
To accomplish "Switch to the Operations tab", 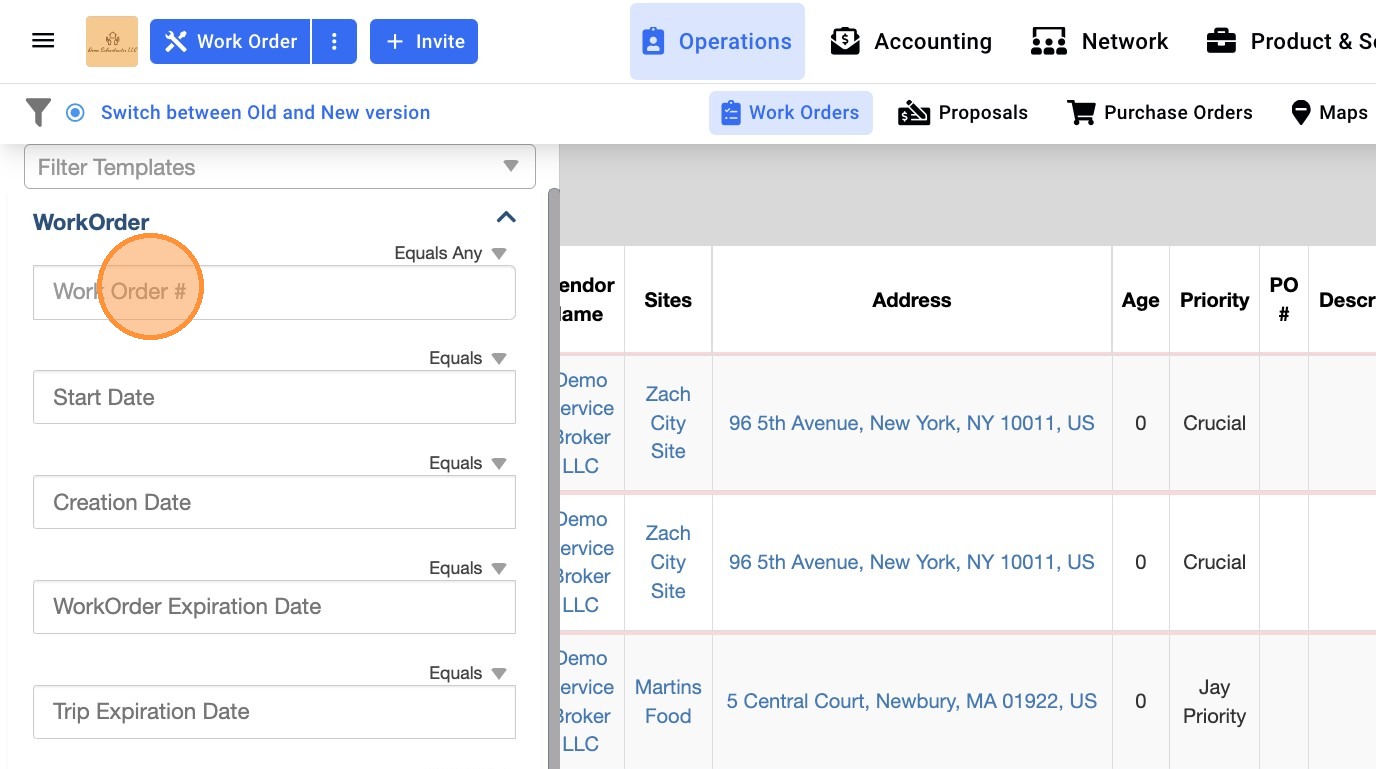I will point(717,41).
